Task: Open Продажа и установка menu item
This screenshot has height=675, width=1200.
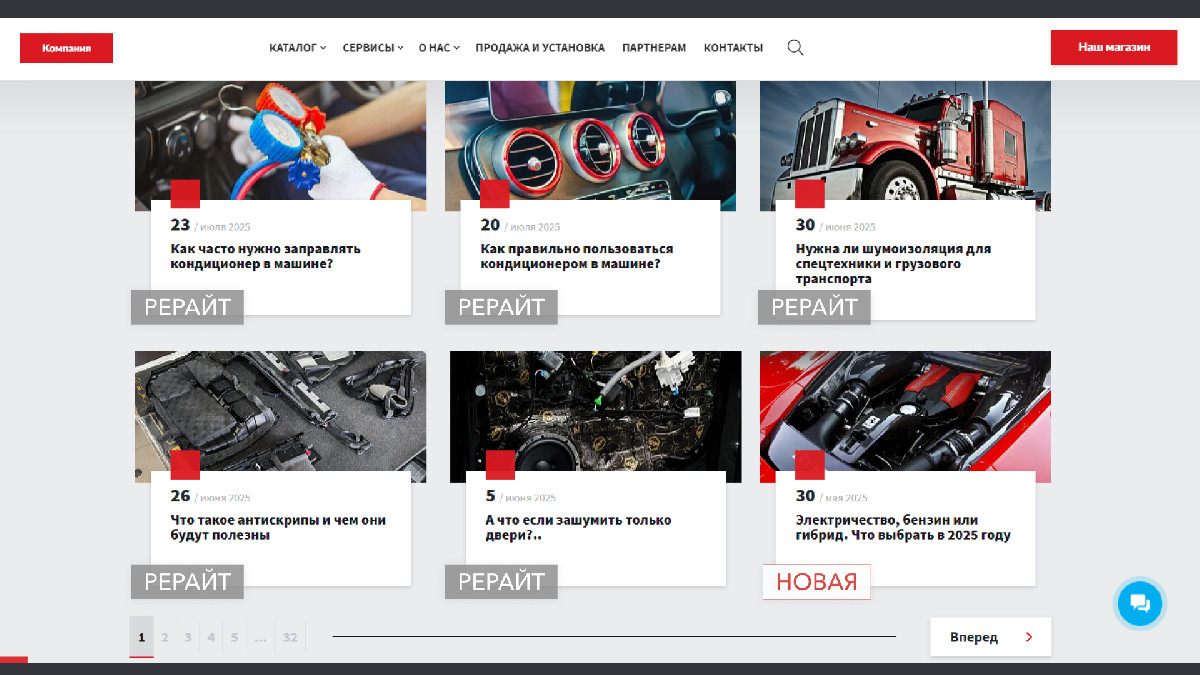Action: click(x=540, y=48)
